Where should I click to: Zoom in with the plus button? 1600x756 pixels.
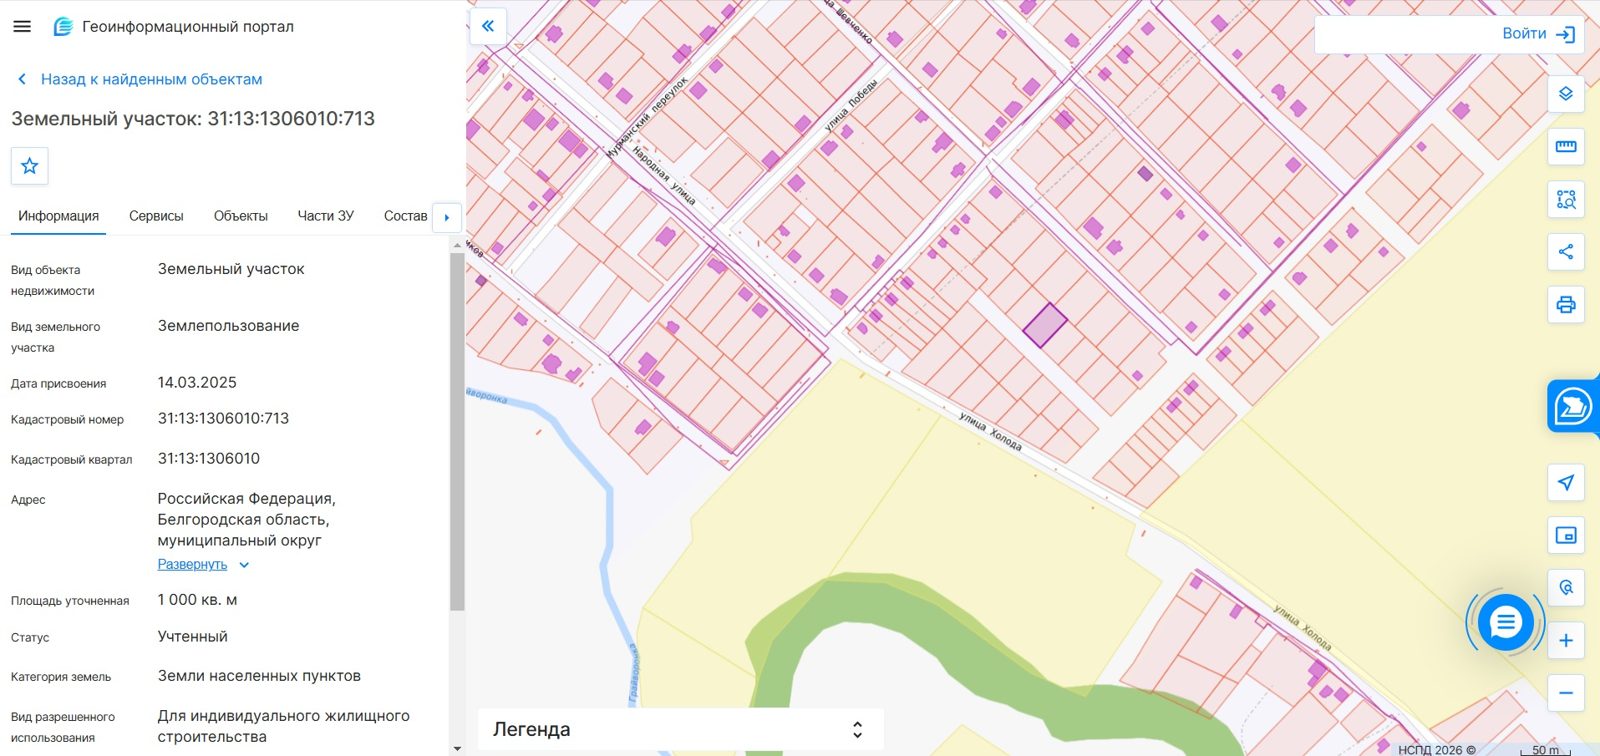(1566, 641)
